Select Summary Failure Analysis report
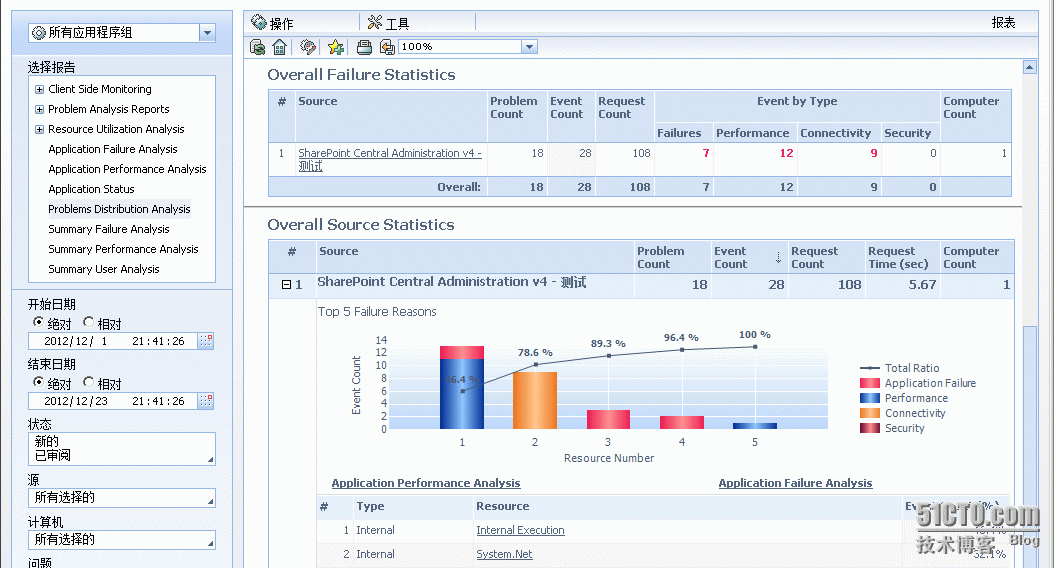Image resolution: width=1054 pixels, height=568 pixels. (x=109, y=229)
